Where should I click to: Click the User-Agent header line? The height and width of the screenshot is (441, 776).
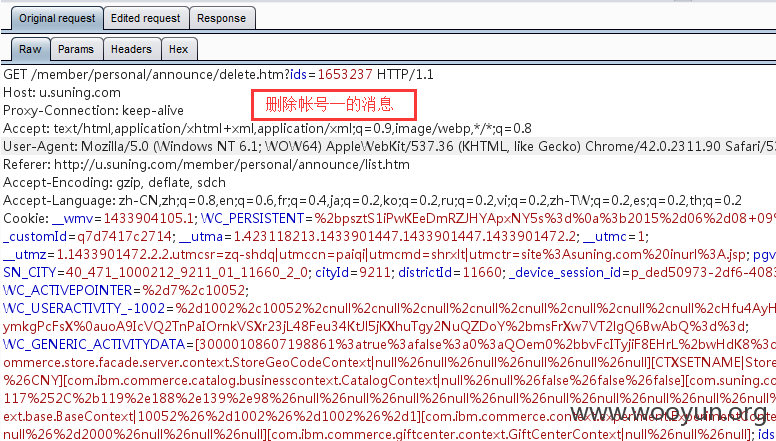[x=389, y=147]
